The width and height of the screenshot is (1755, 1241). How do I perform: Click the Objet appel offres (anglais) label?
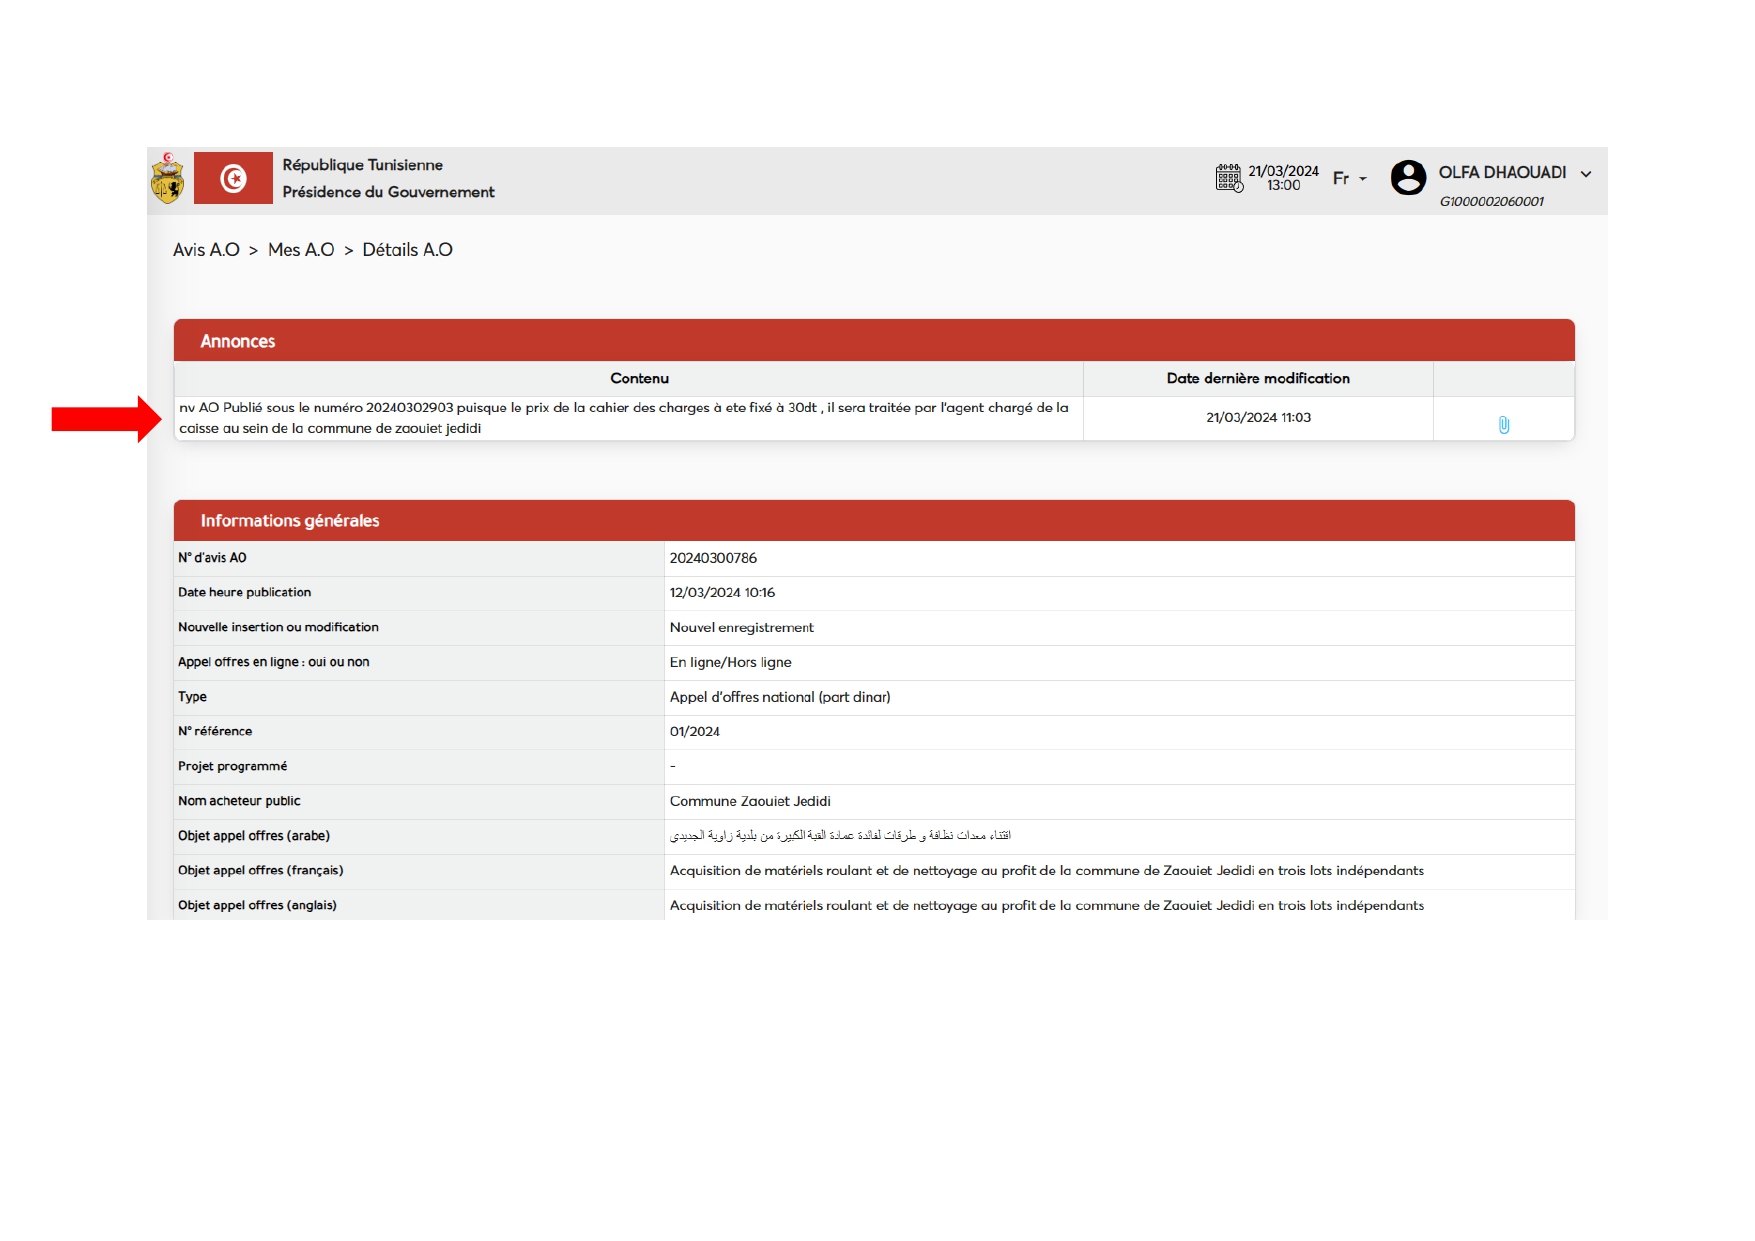pos(257,905)
